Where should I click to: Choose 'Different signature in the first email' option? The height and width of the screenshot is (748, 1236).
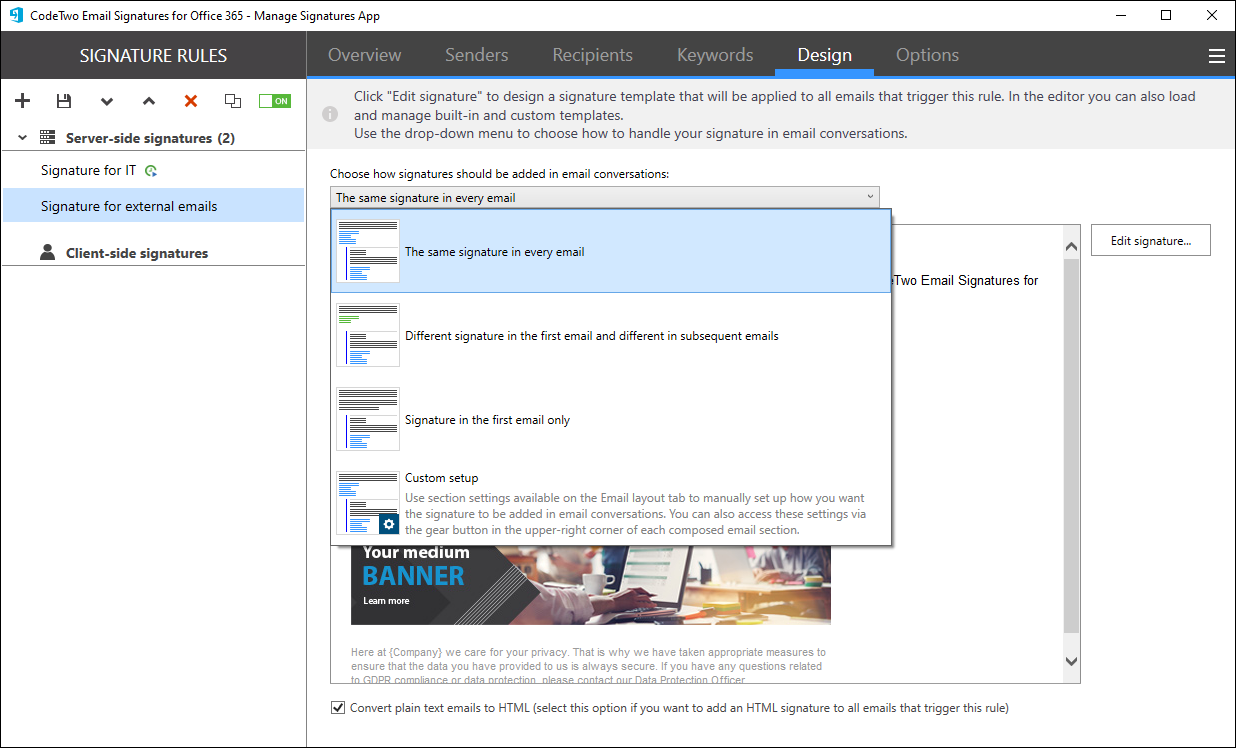point(611,336)
